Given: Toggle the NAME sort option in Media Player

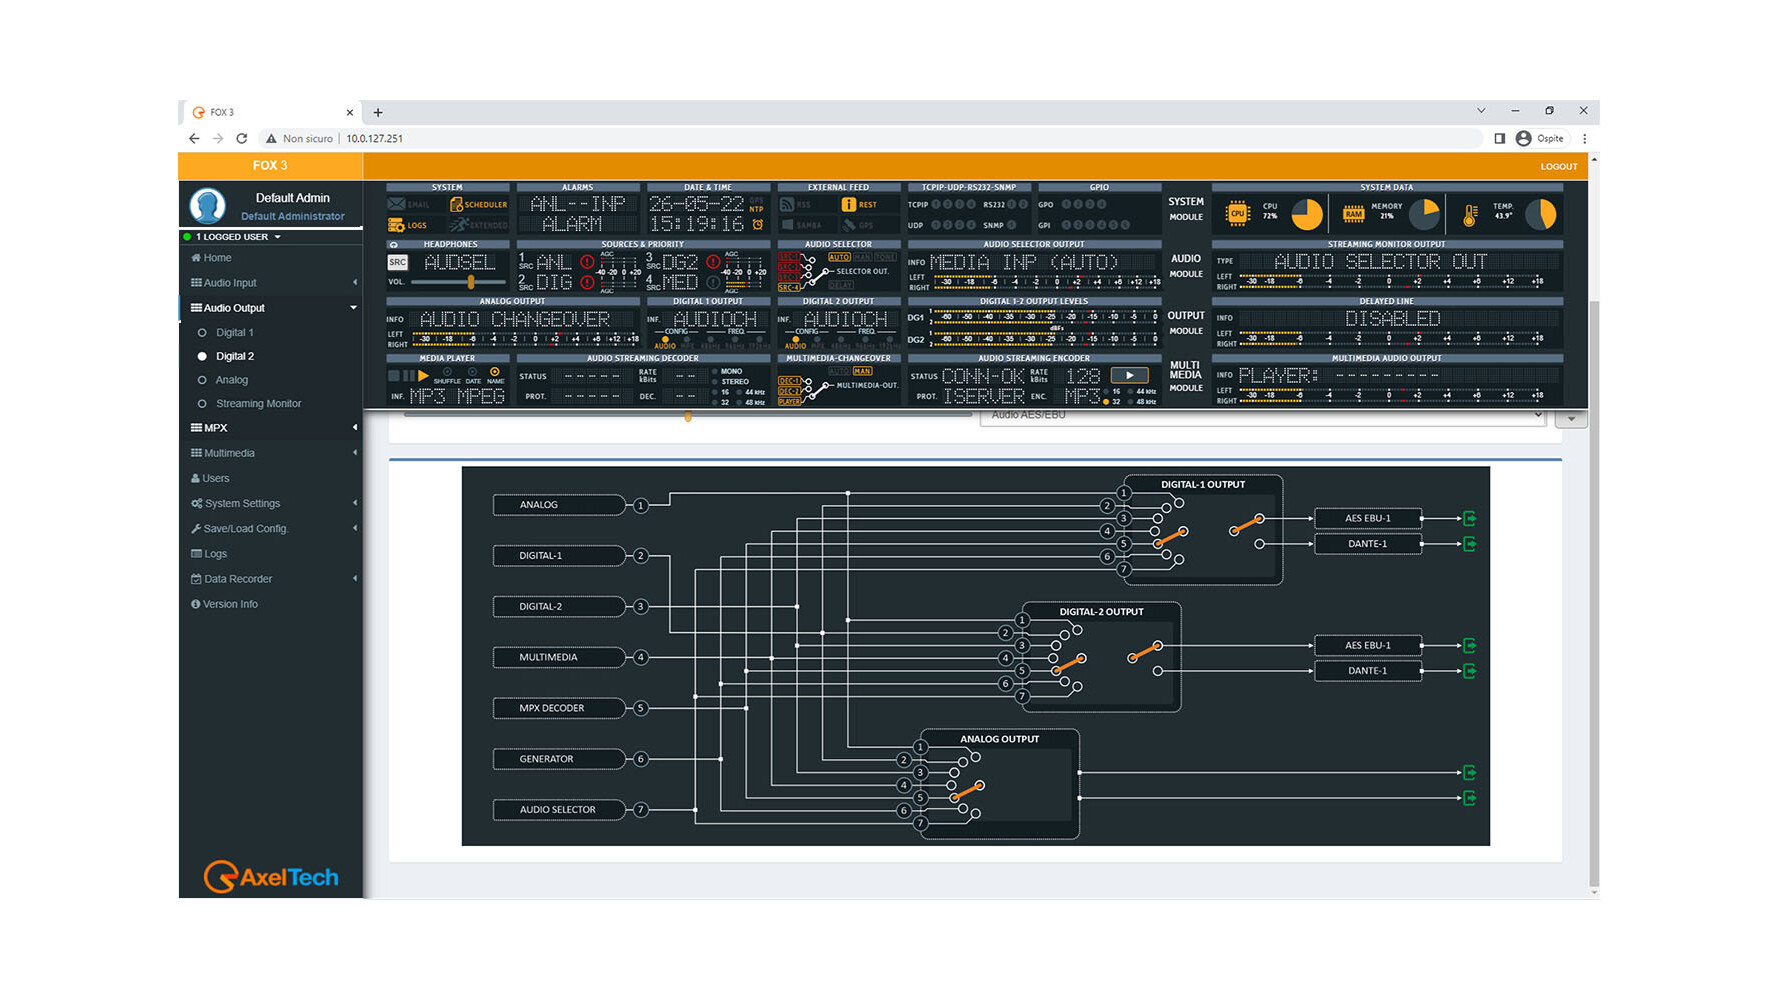Looking at the screenshot, I should tap(495, 373).
